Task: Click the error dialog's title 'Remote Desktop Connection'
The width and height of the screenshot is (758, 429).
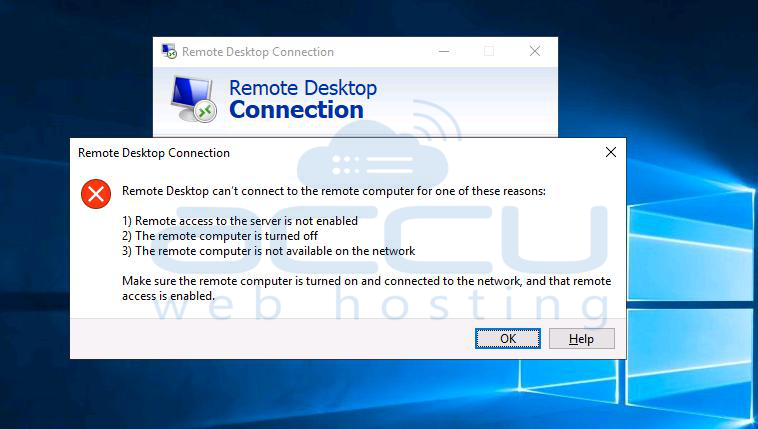Action: tap(154, 153)
